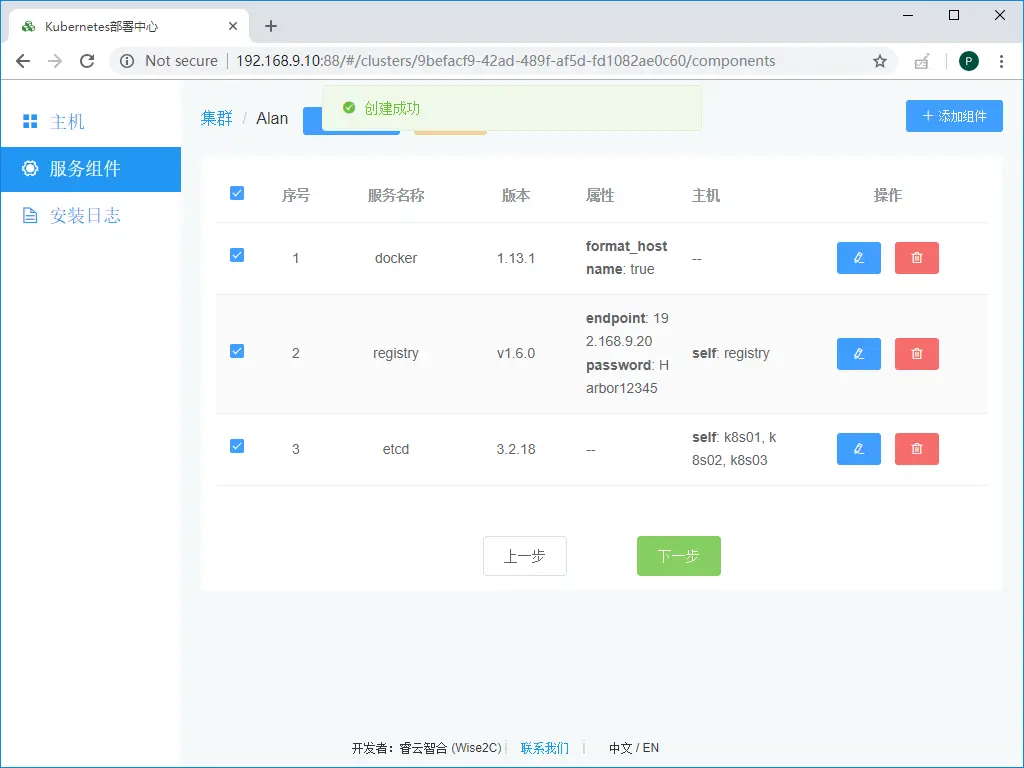The image size is (1024, 768).
Task: Click the 集群 breadcrumb link
Action: tap(217, 118)
